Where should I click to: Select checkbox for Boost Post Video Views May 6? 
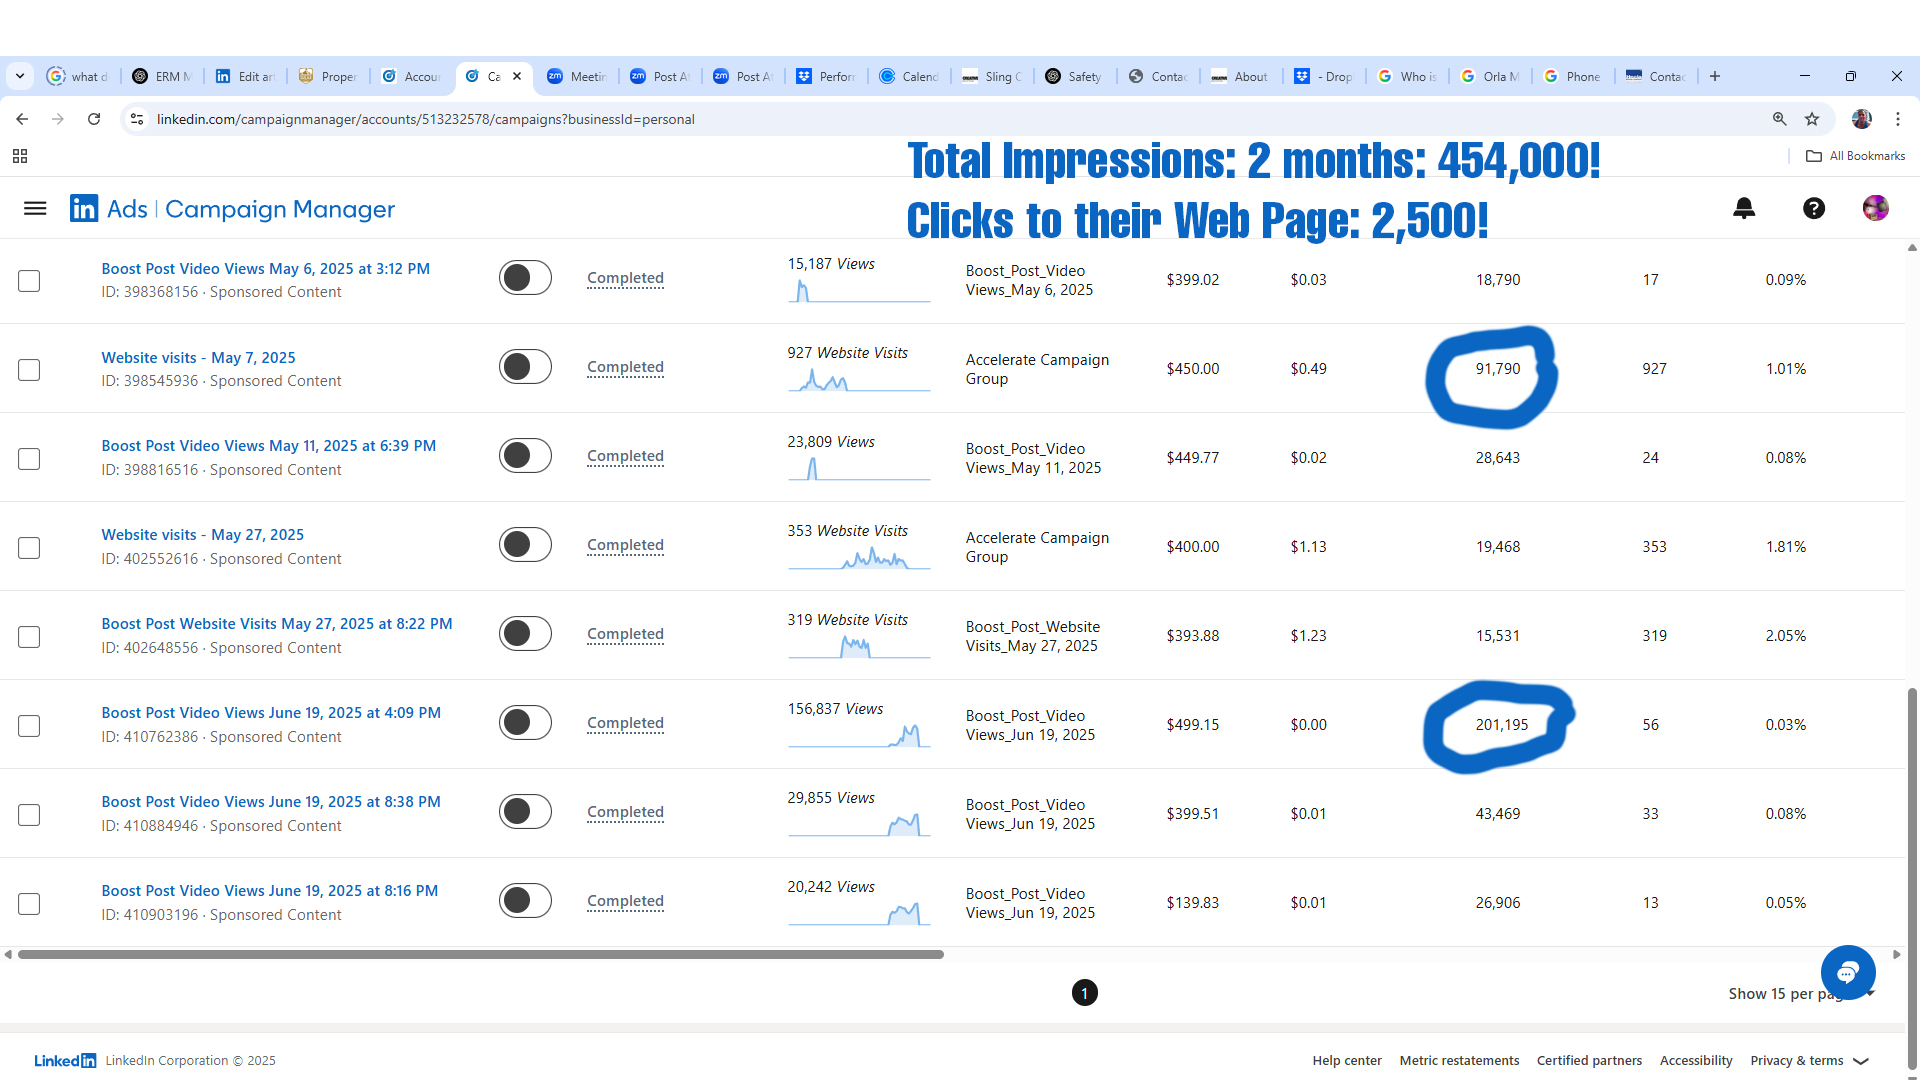(29, 281)
